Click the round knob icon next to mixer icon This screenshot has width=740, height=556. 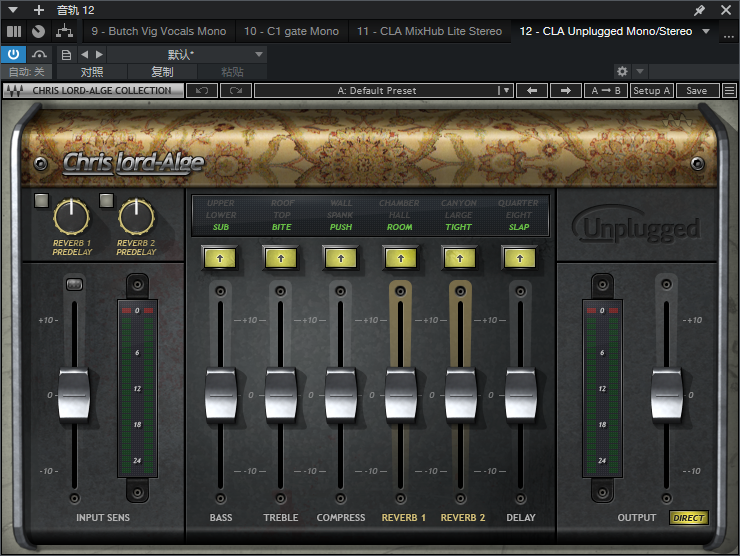pos(38,32)
